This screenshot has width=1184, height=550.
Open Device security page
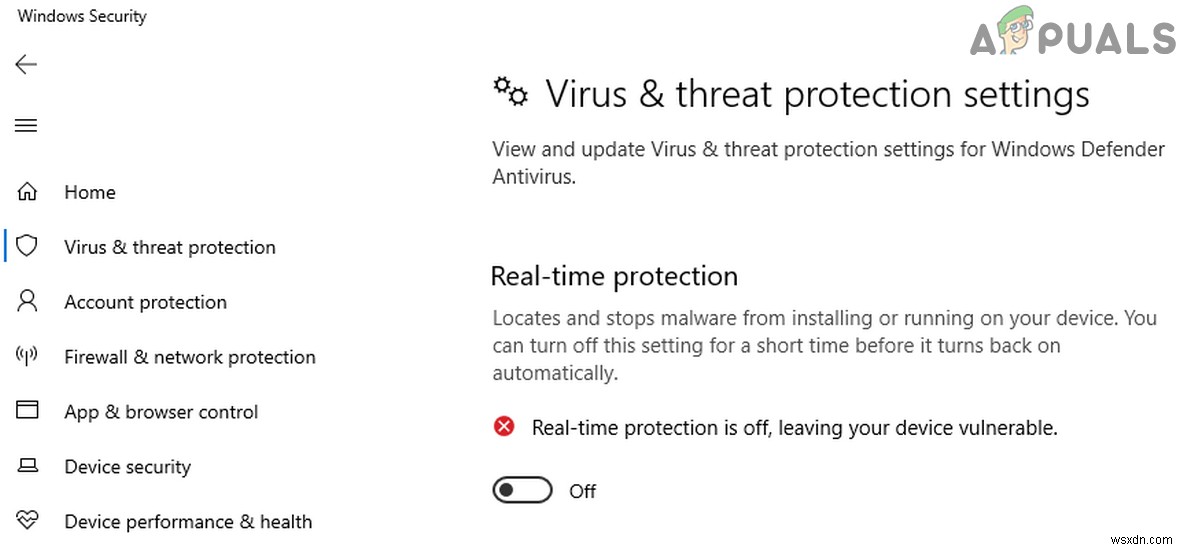(x=128, y=467)
